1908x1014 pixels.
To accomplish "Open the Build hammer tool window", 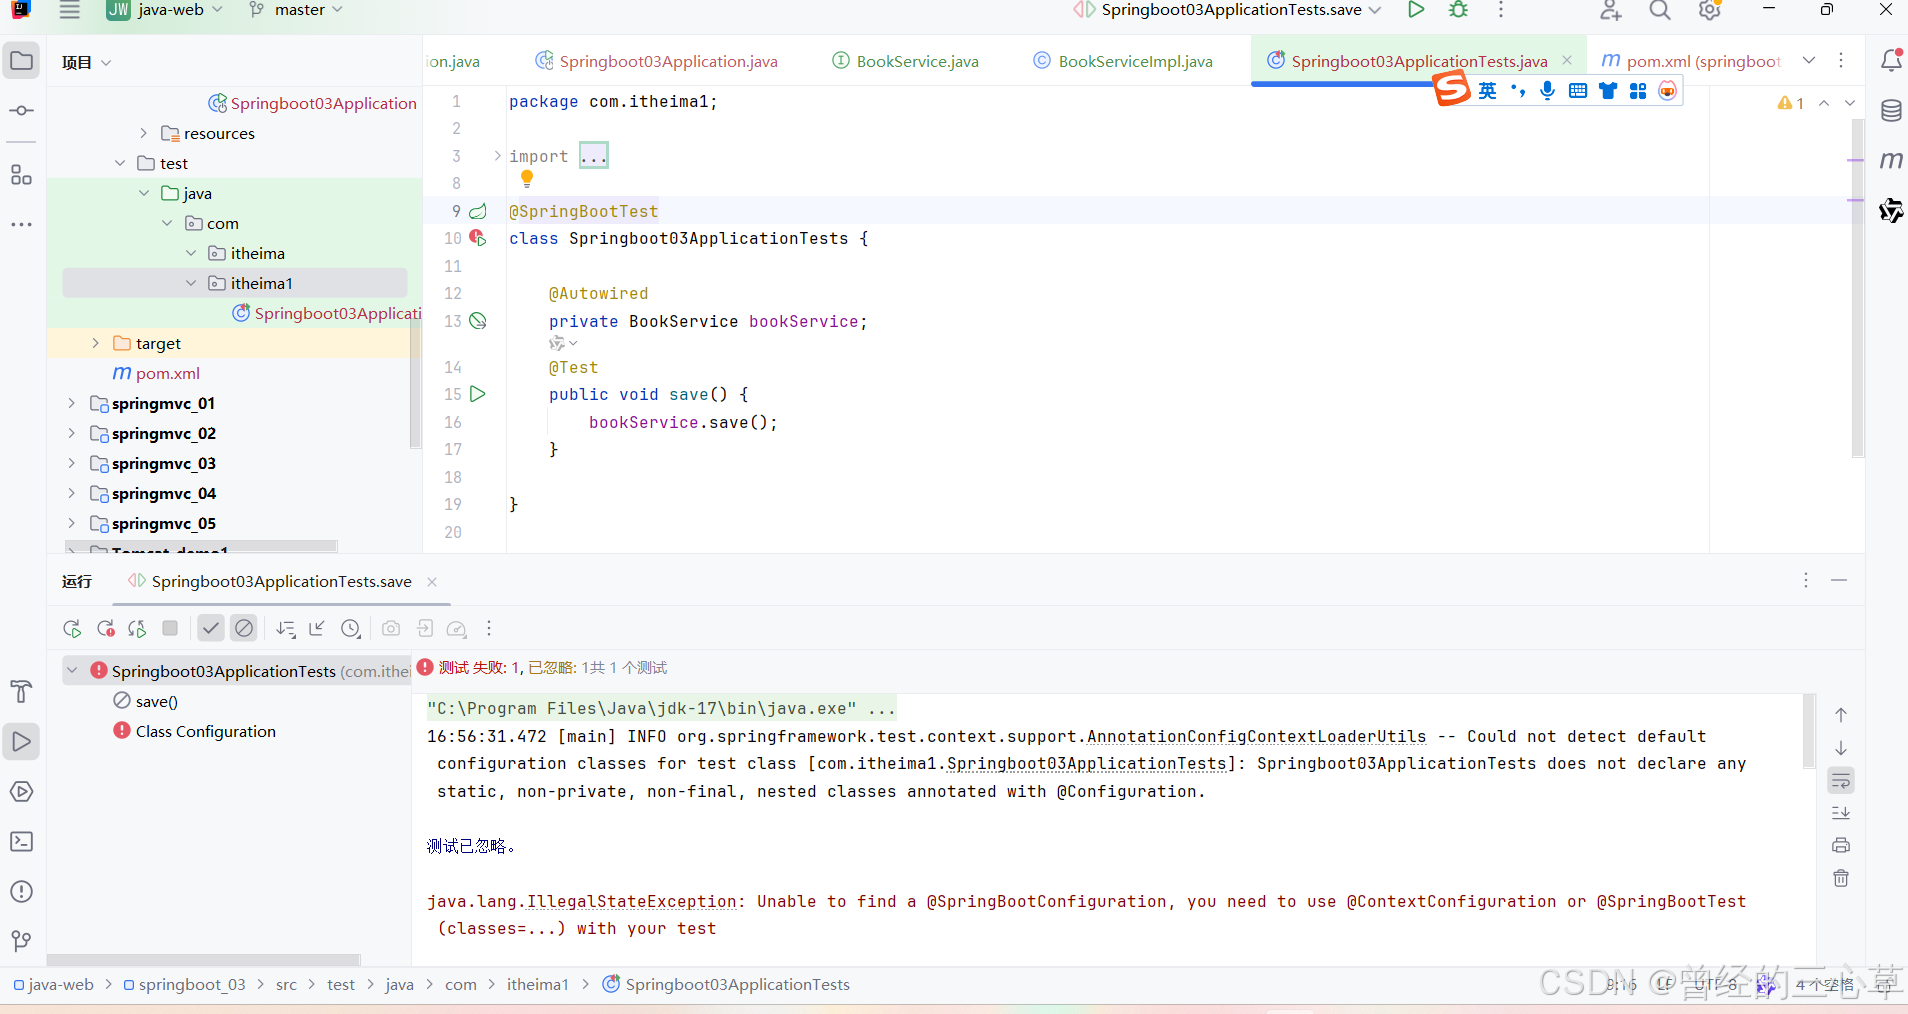I will pos(21,691).
